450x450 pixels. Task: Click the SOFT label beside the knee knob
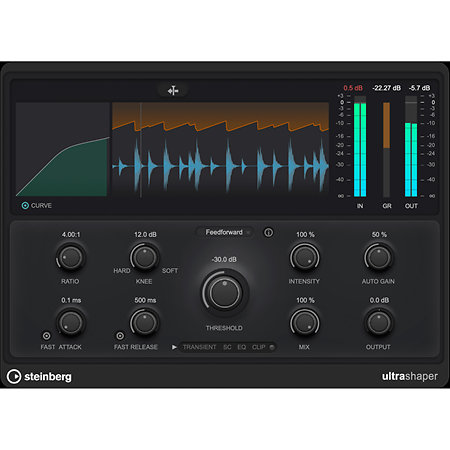tap(170, 271)
